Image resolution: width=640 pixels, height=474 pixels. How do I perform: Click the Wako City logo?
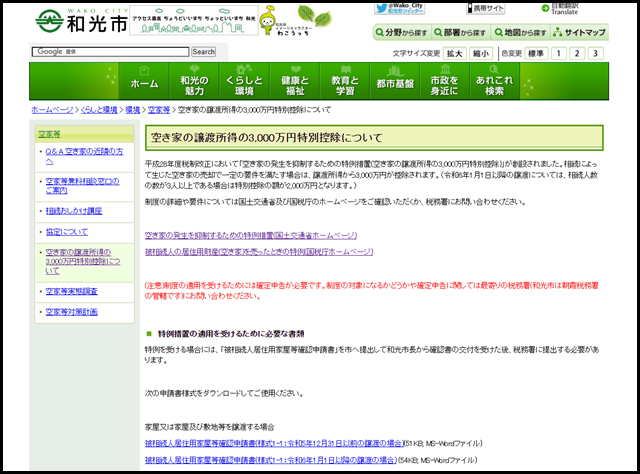(x=82, y=21)
